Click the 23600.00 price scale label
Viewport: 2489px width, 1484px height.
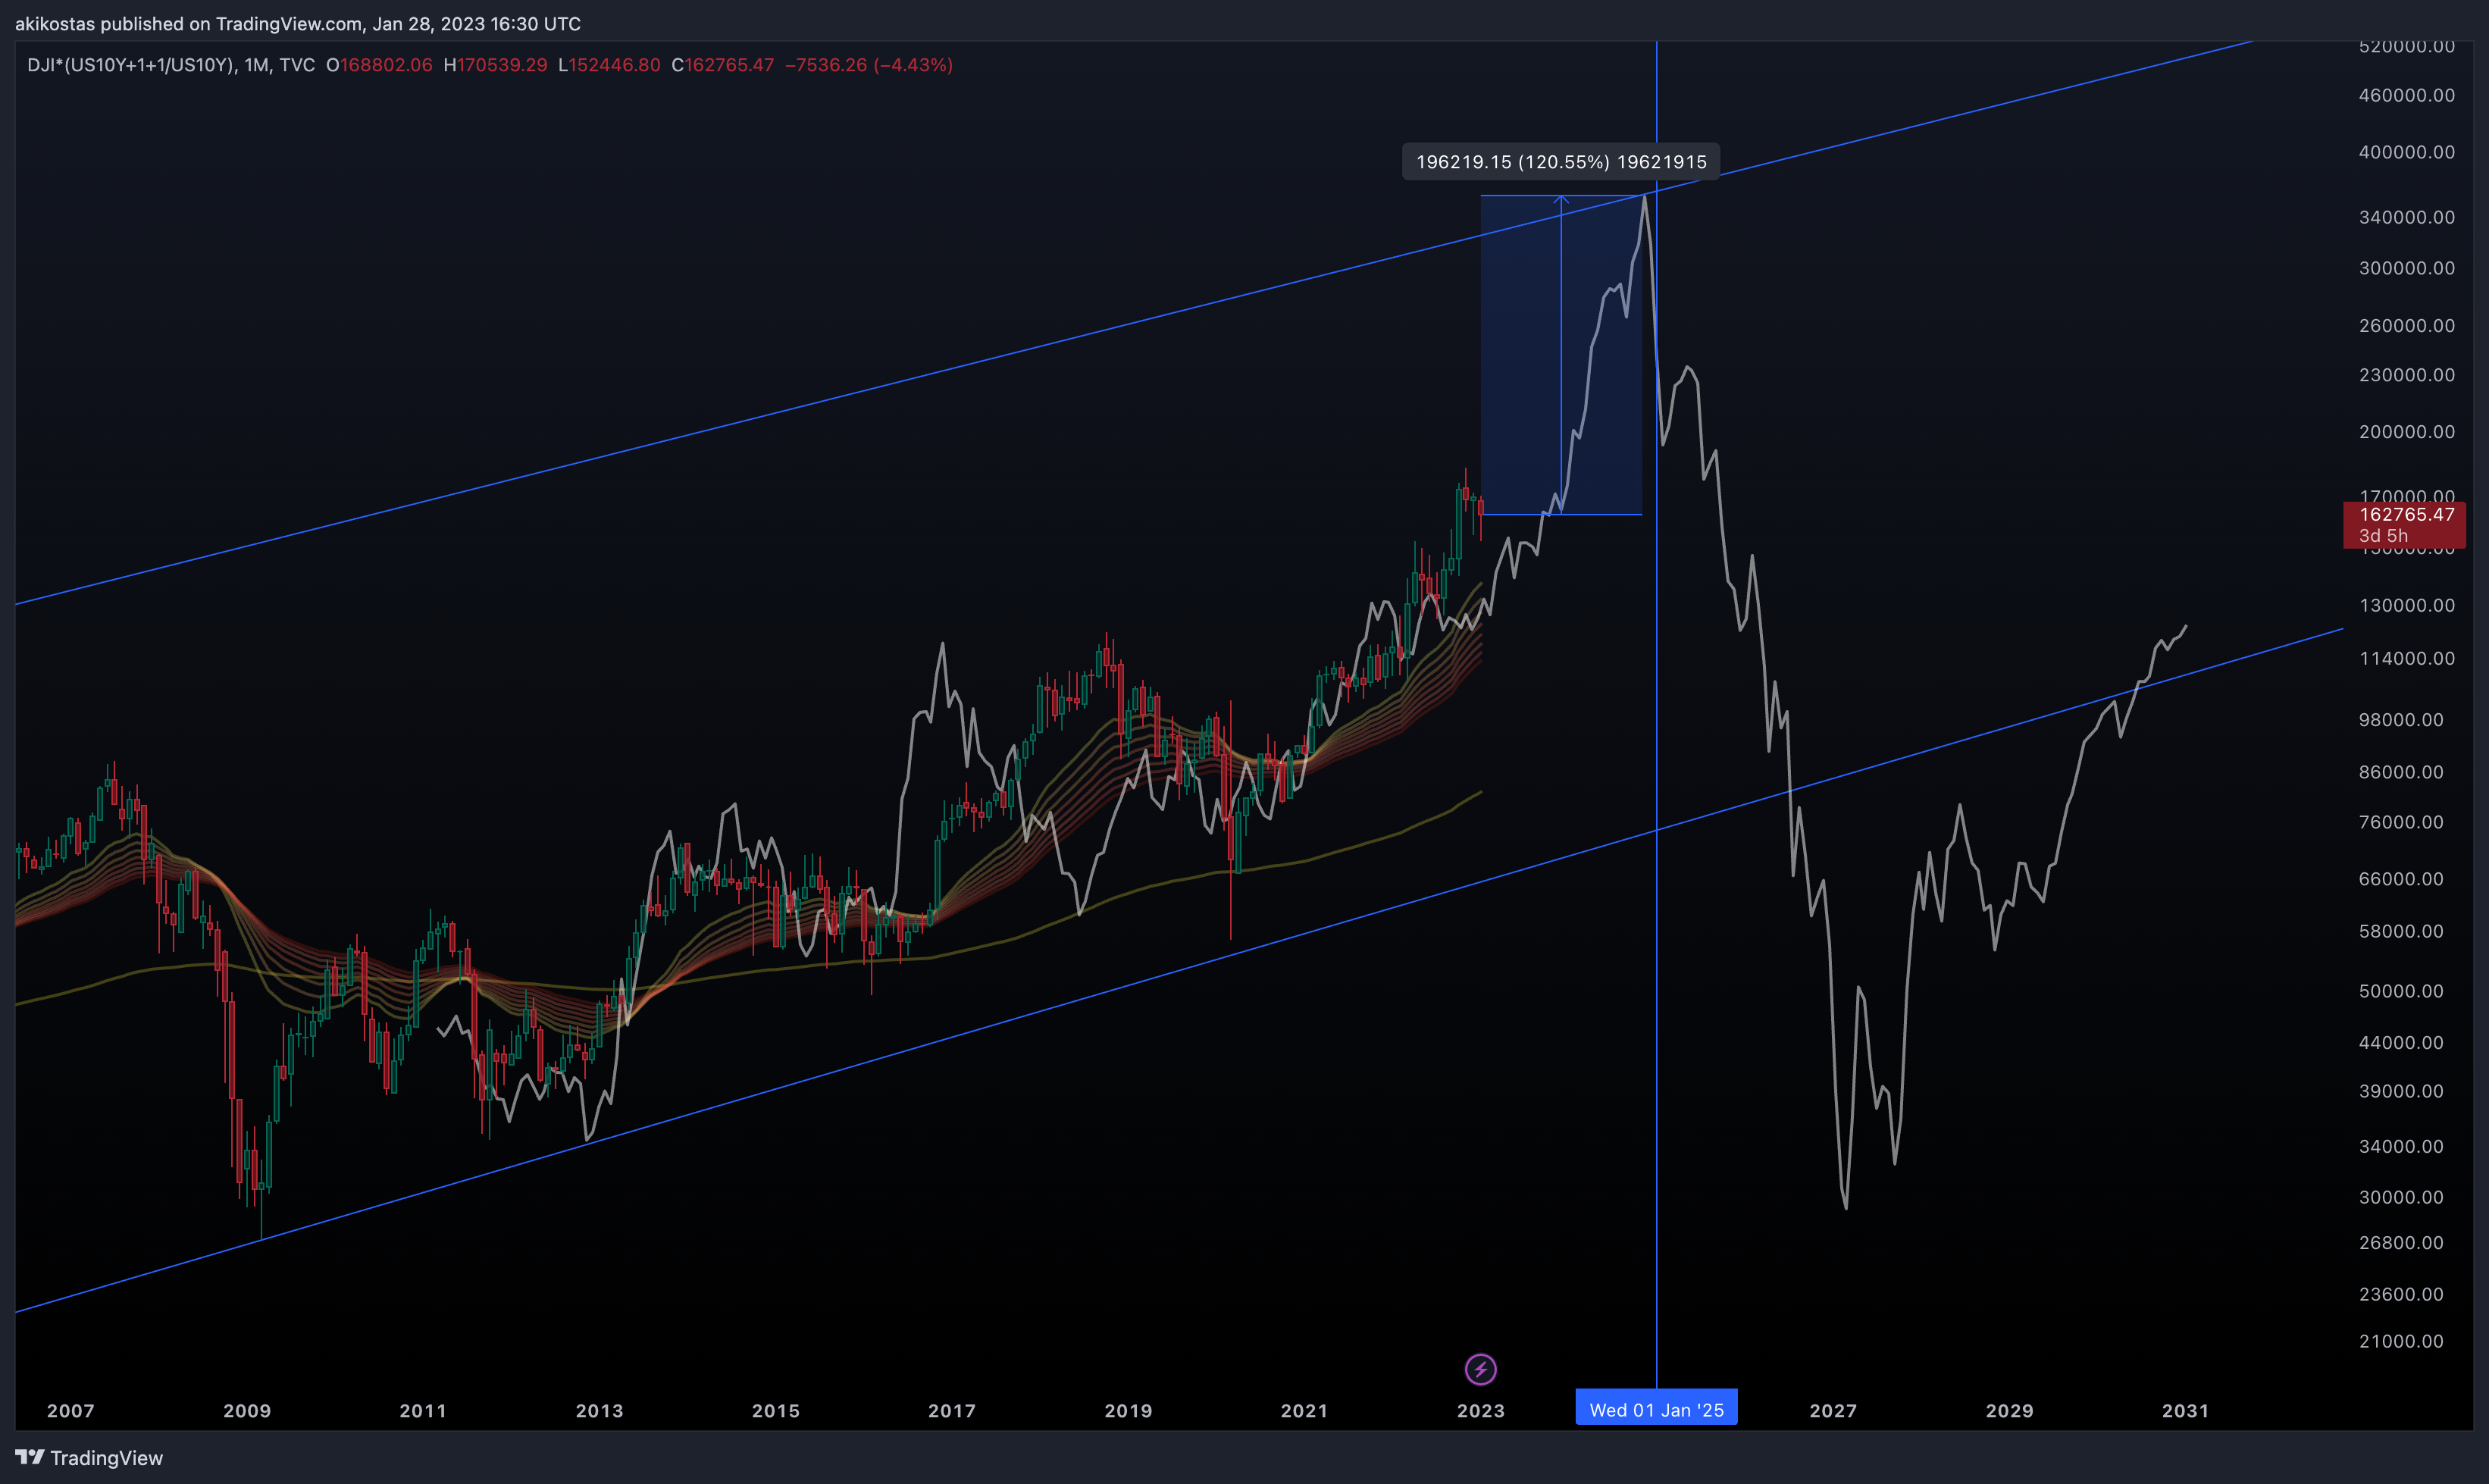pyautogui.click(x=2401, y=1294)
